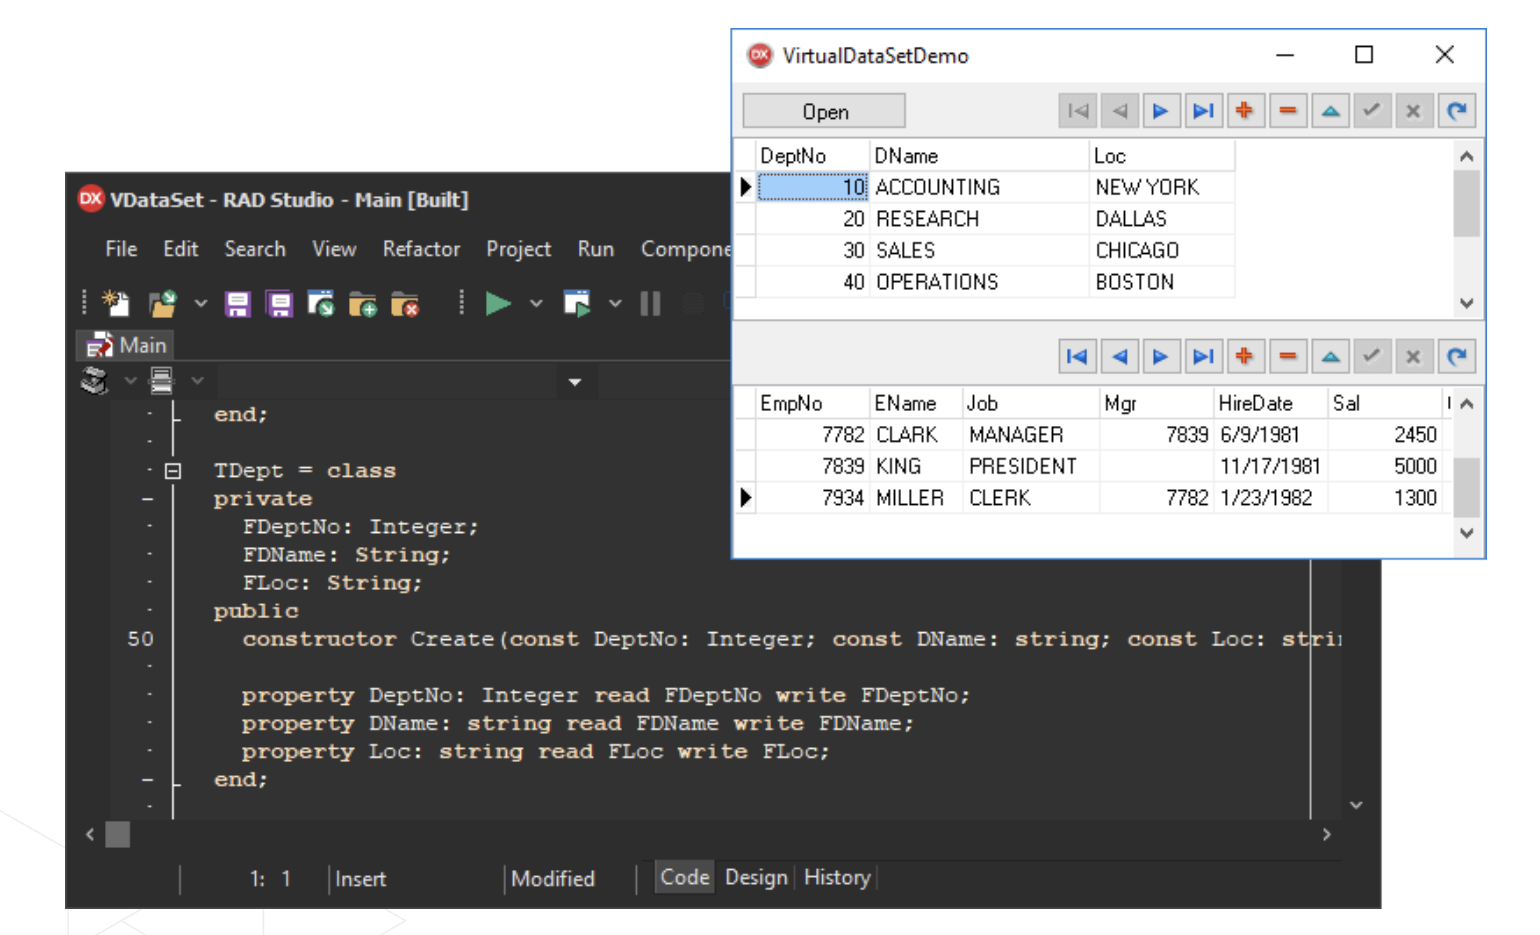Viewport: 1540px width, 935px height.
Task: Click the code editor horizontal scroll right arrow
Action: click(x=1327, y=834)
